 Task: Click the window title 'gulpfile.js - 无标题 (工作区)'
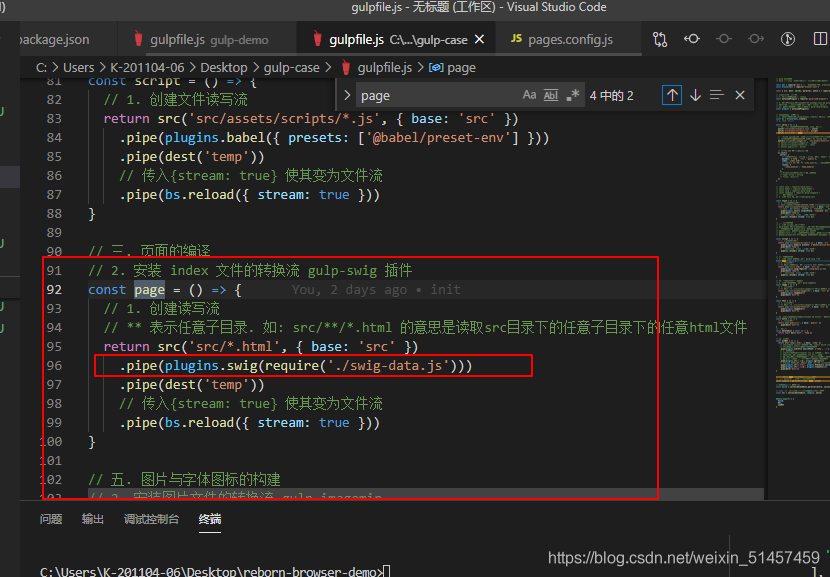pyautogui.click(x=423, y=7)
